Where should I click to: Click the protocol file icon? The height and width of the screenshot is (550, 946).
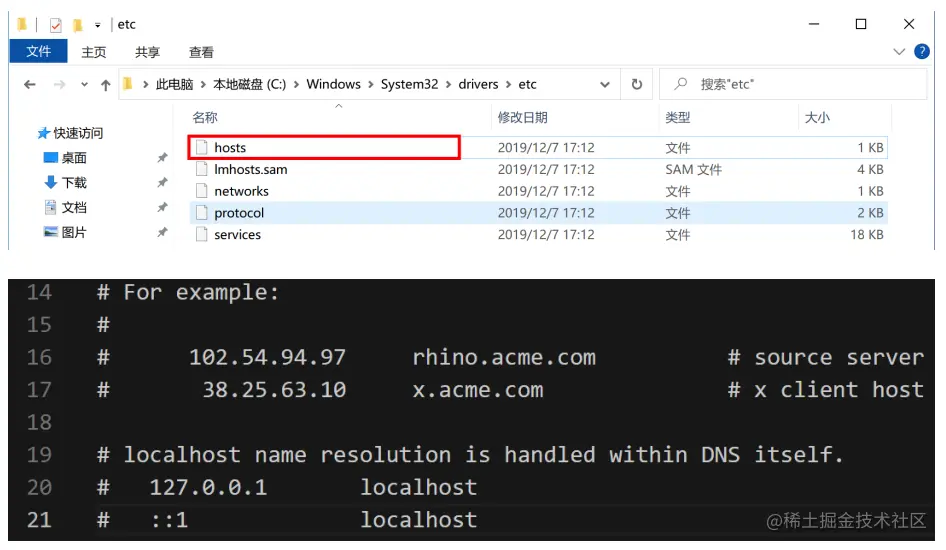point(202,213)
